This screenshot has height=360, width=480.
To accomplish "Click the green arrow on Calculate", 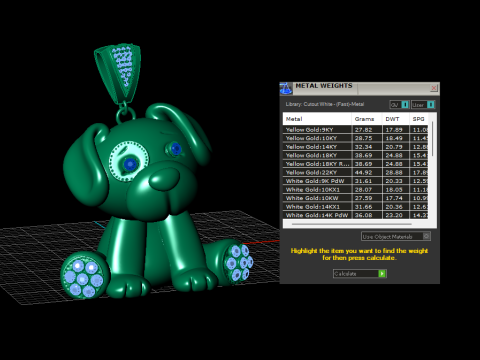I will [x=382, y=274].
